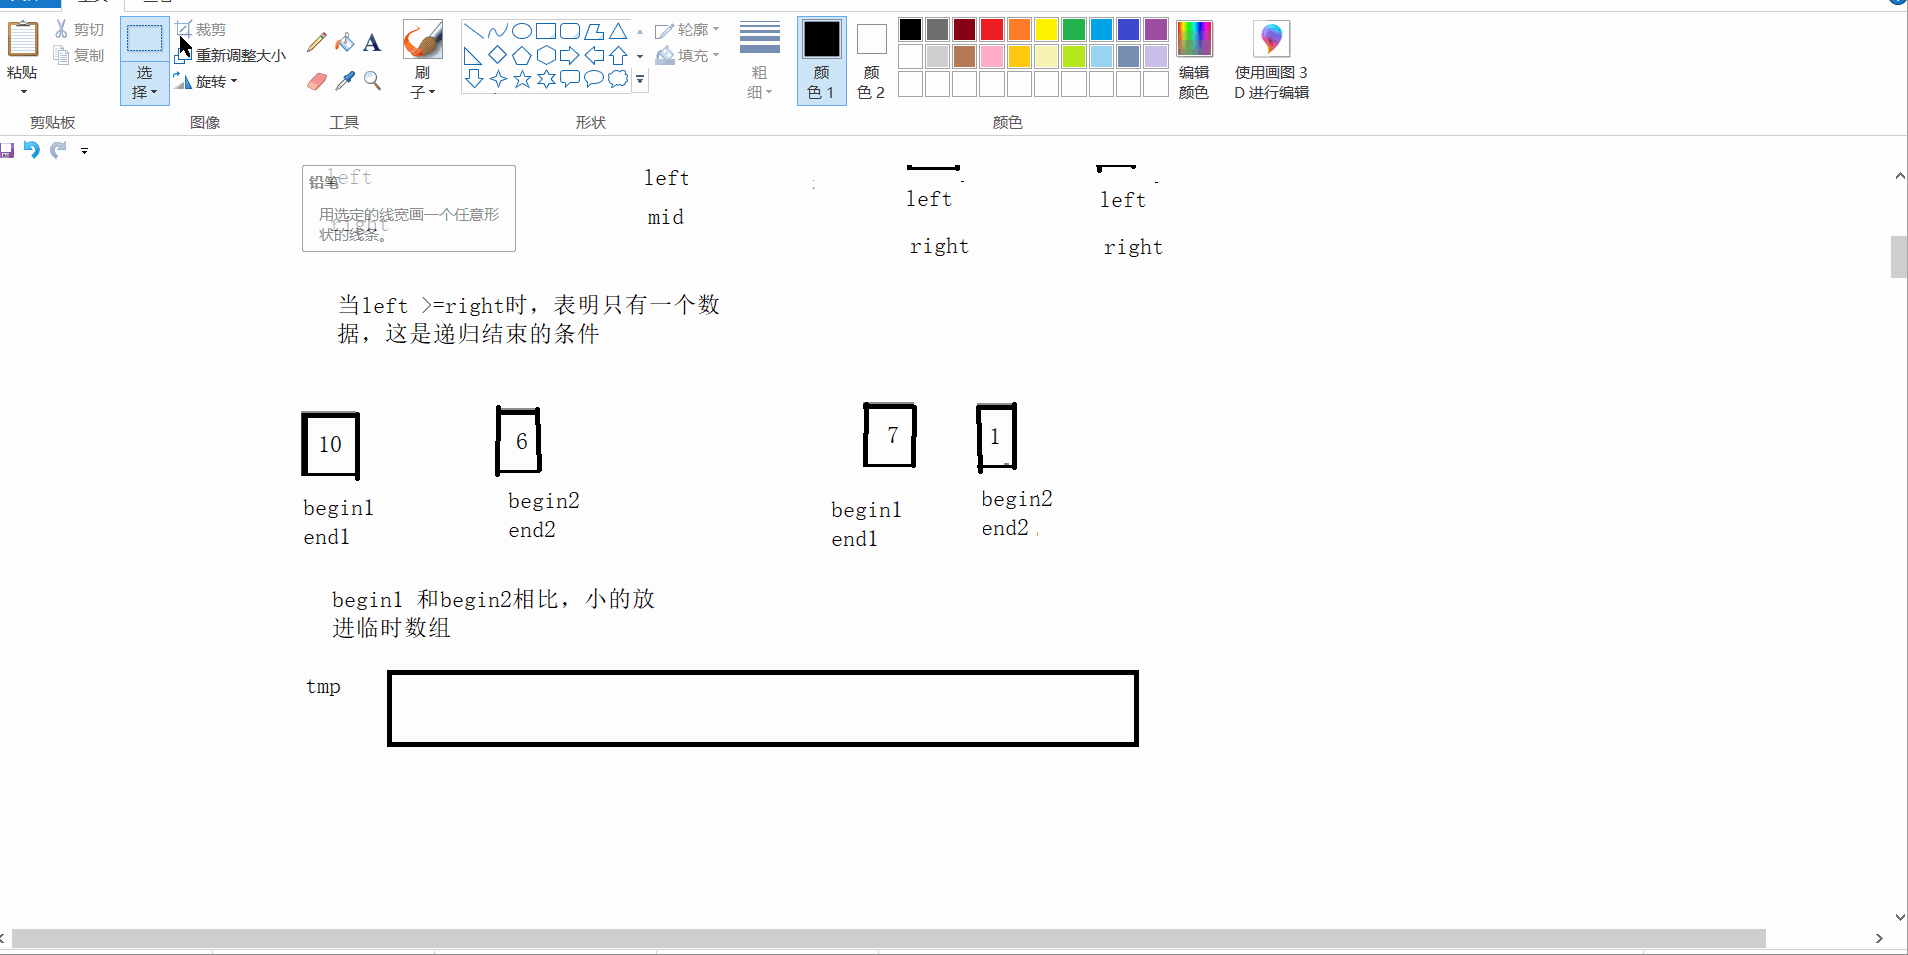Expand the quick access toolbar customization menu

[84, 151]
